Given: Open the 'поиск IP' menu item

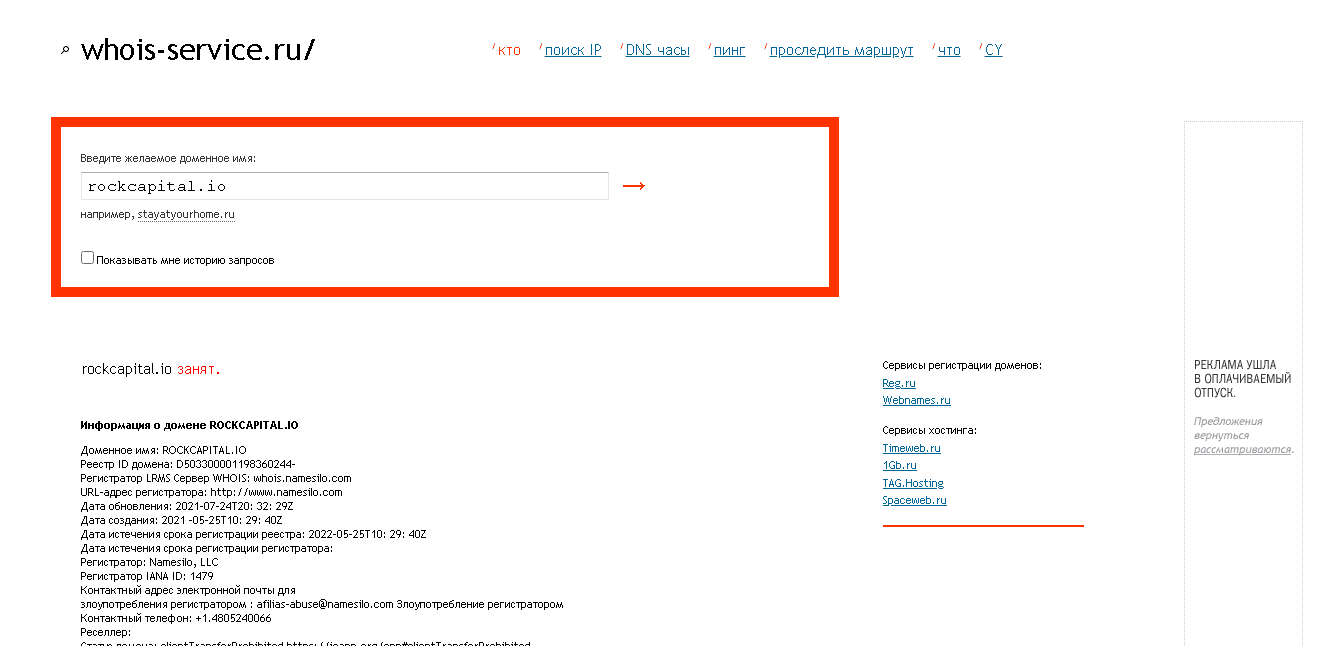Looking at the screenshot, I should point(573,50).
